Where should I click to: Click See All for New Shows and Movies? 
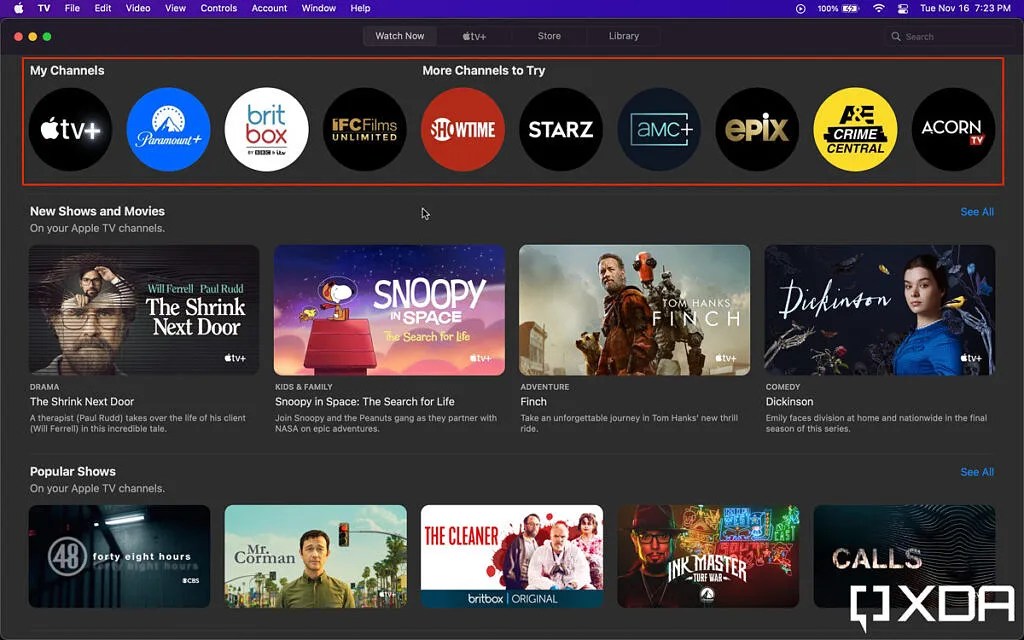click(x=976, y=212)
